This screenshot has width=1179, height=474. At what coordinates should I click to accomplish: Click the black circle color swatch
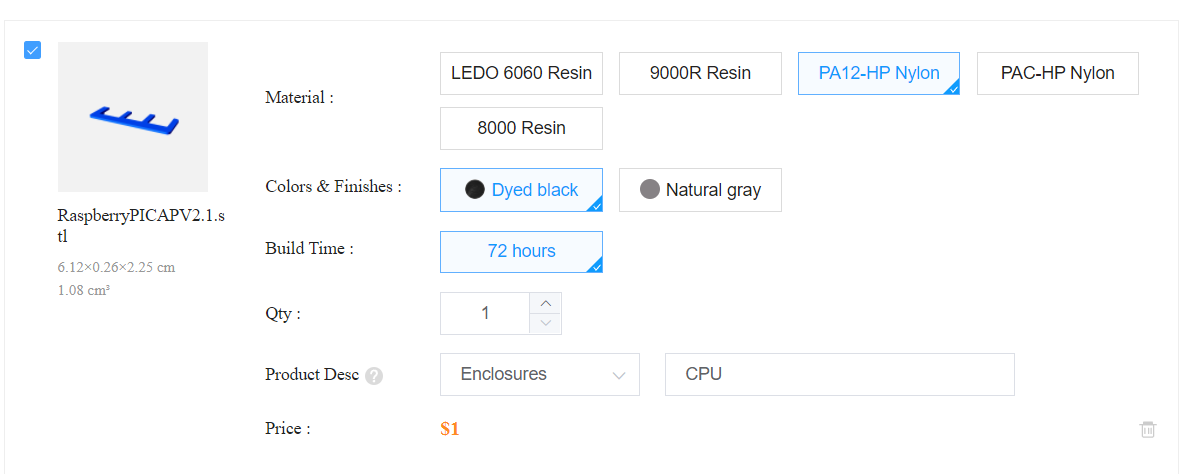tap(474, 190)
